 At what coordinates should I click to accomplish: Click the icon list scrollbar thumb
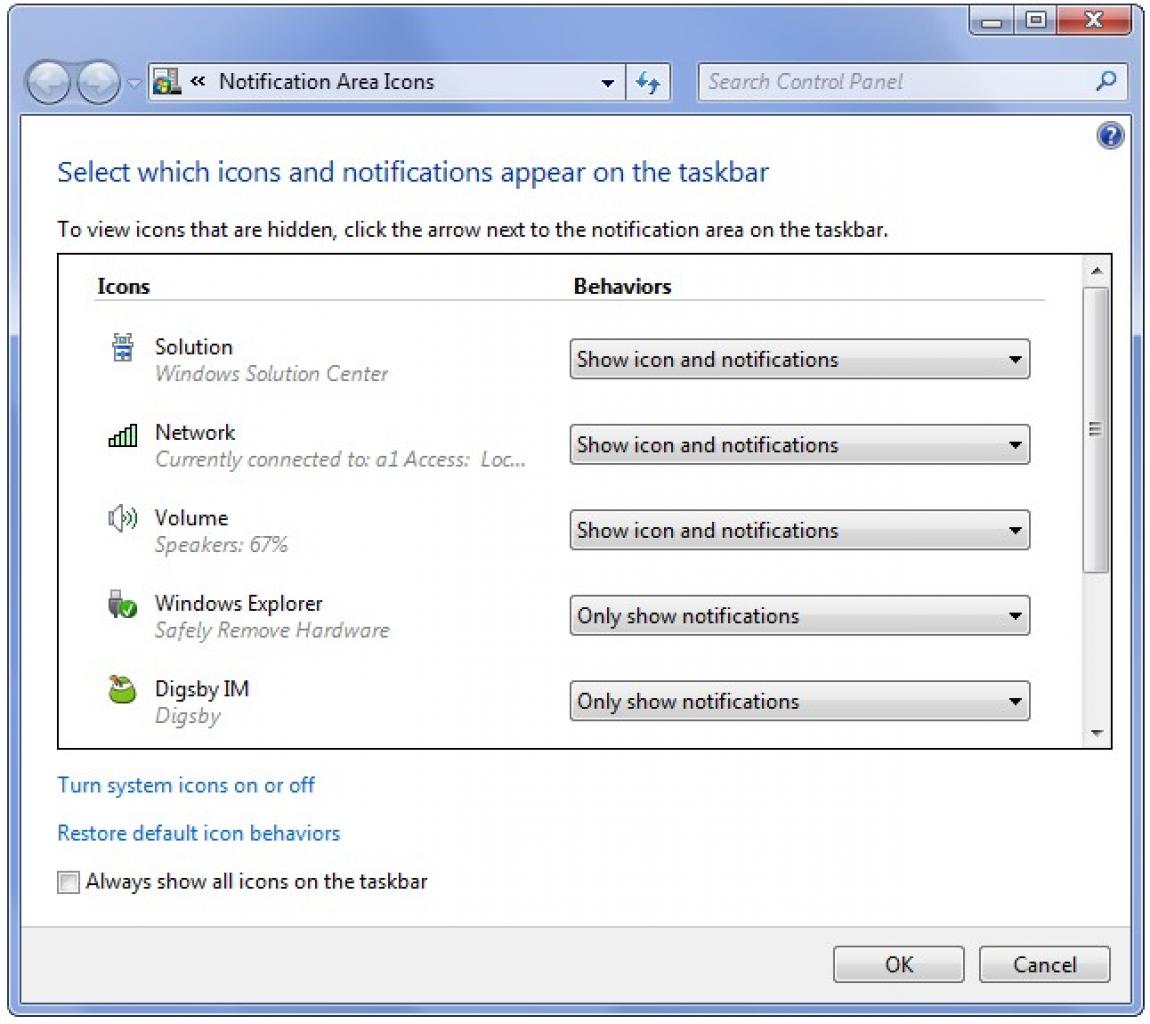[1096, 429]
